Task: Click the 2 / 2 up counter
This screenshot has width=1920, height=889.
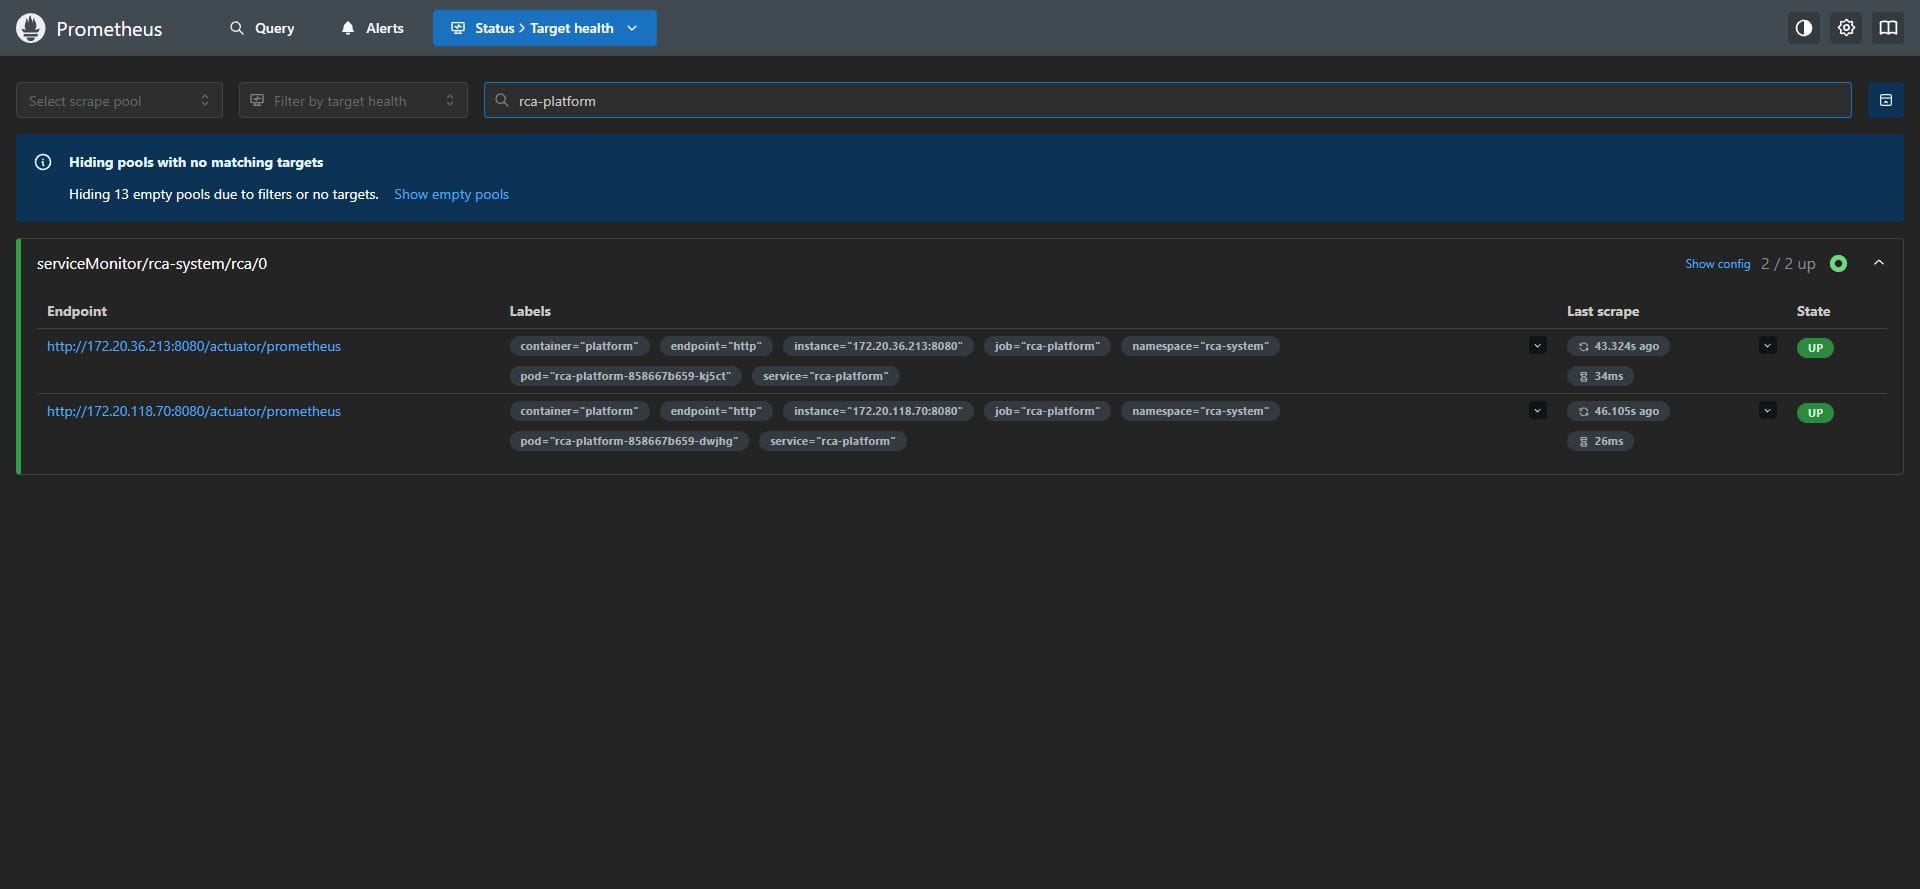Action: pos(1788,264)
